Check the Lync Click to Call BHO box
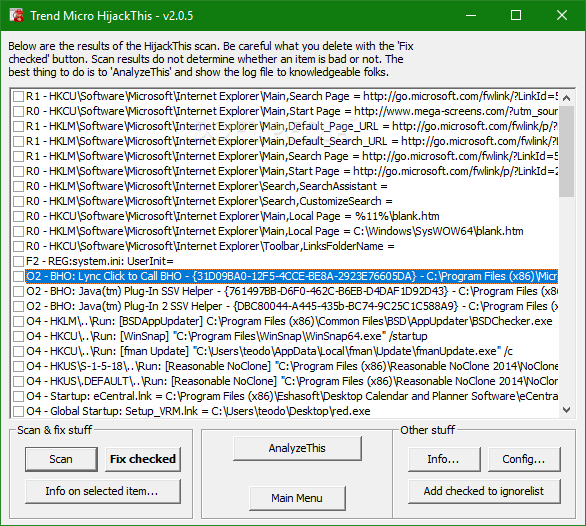Screen dimensions: 586x526 tap(18, 276)
